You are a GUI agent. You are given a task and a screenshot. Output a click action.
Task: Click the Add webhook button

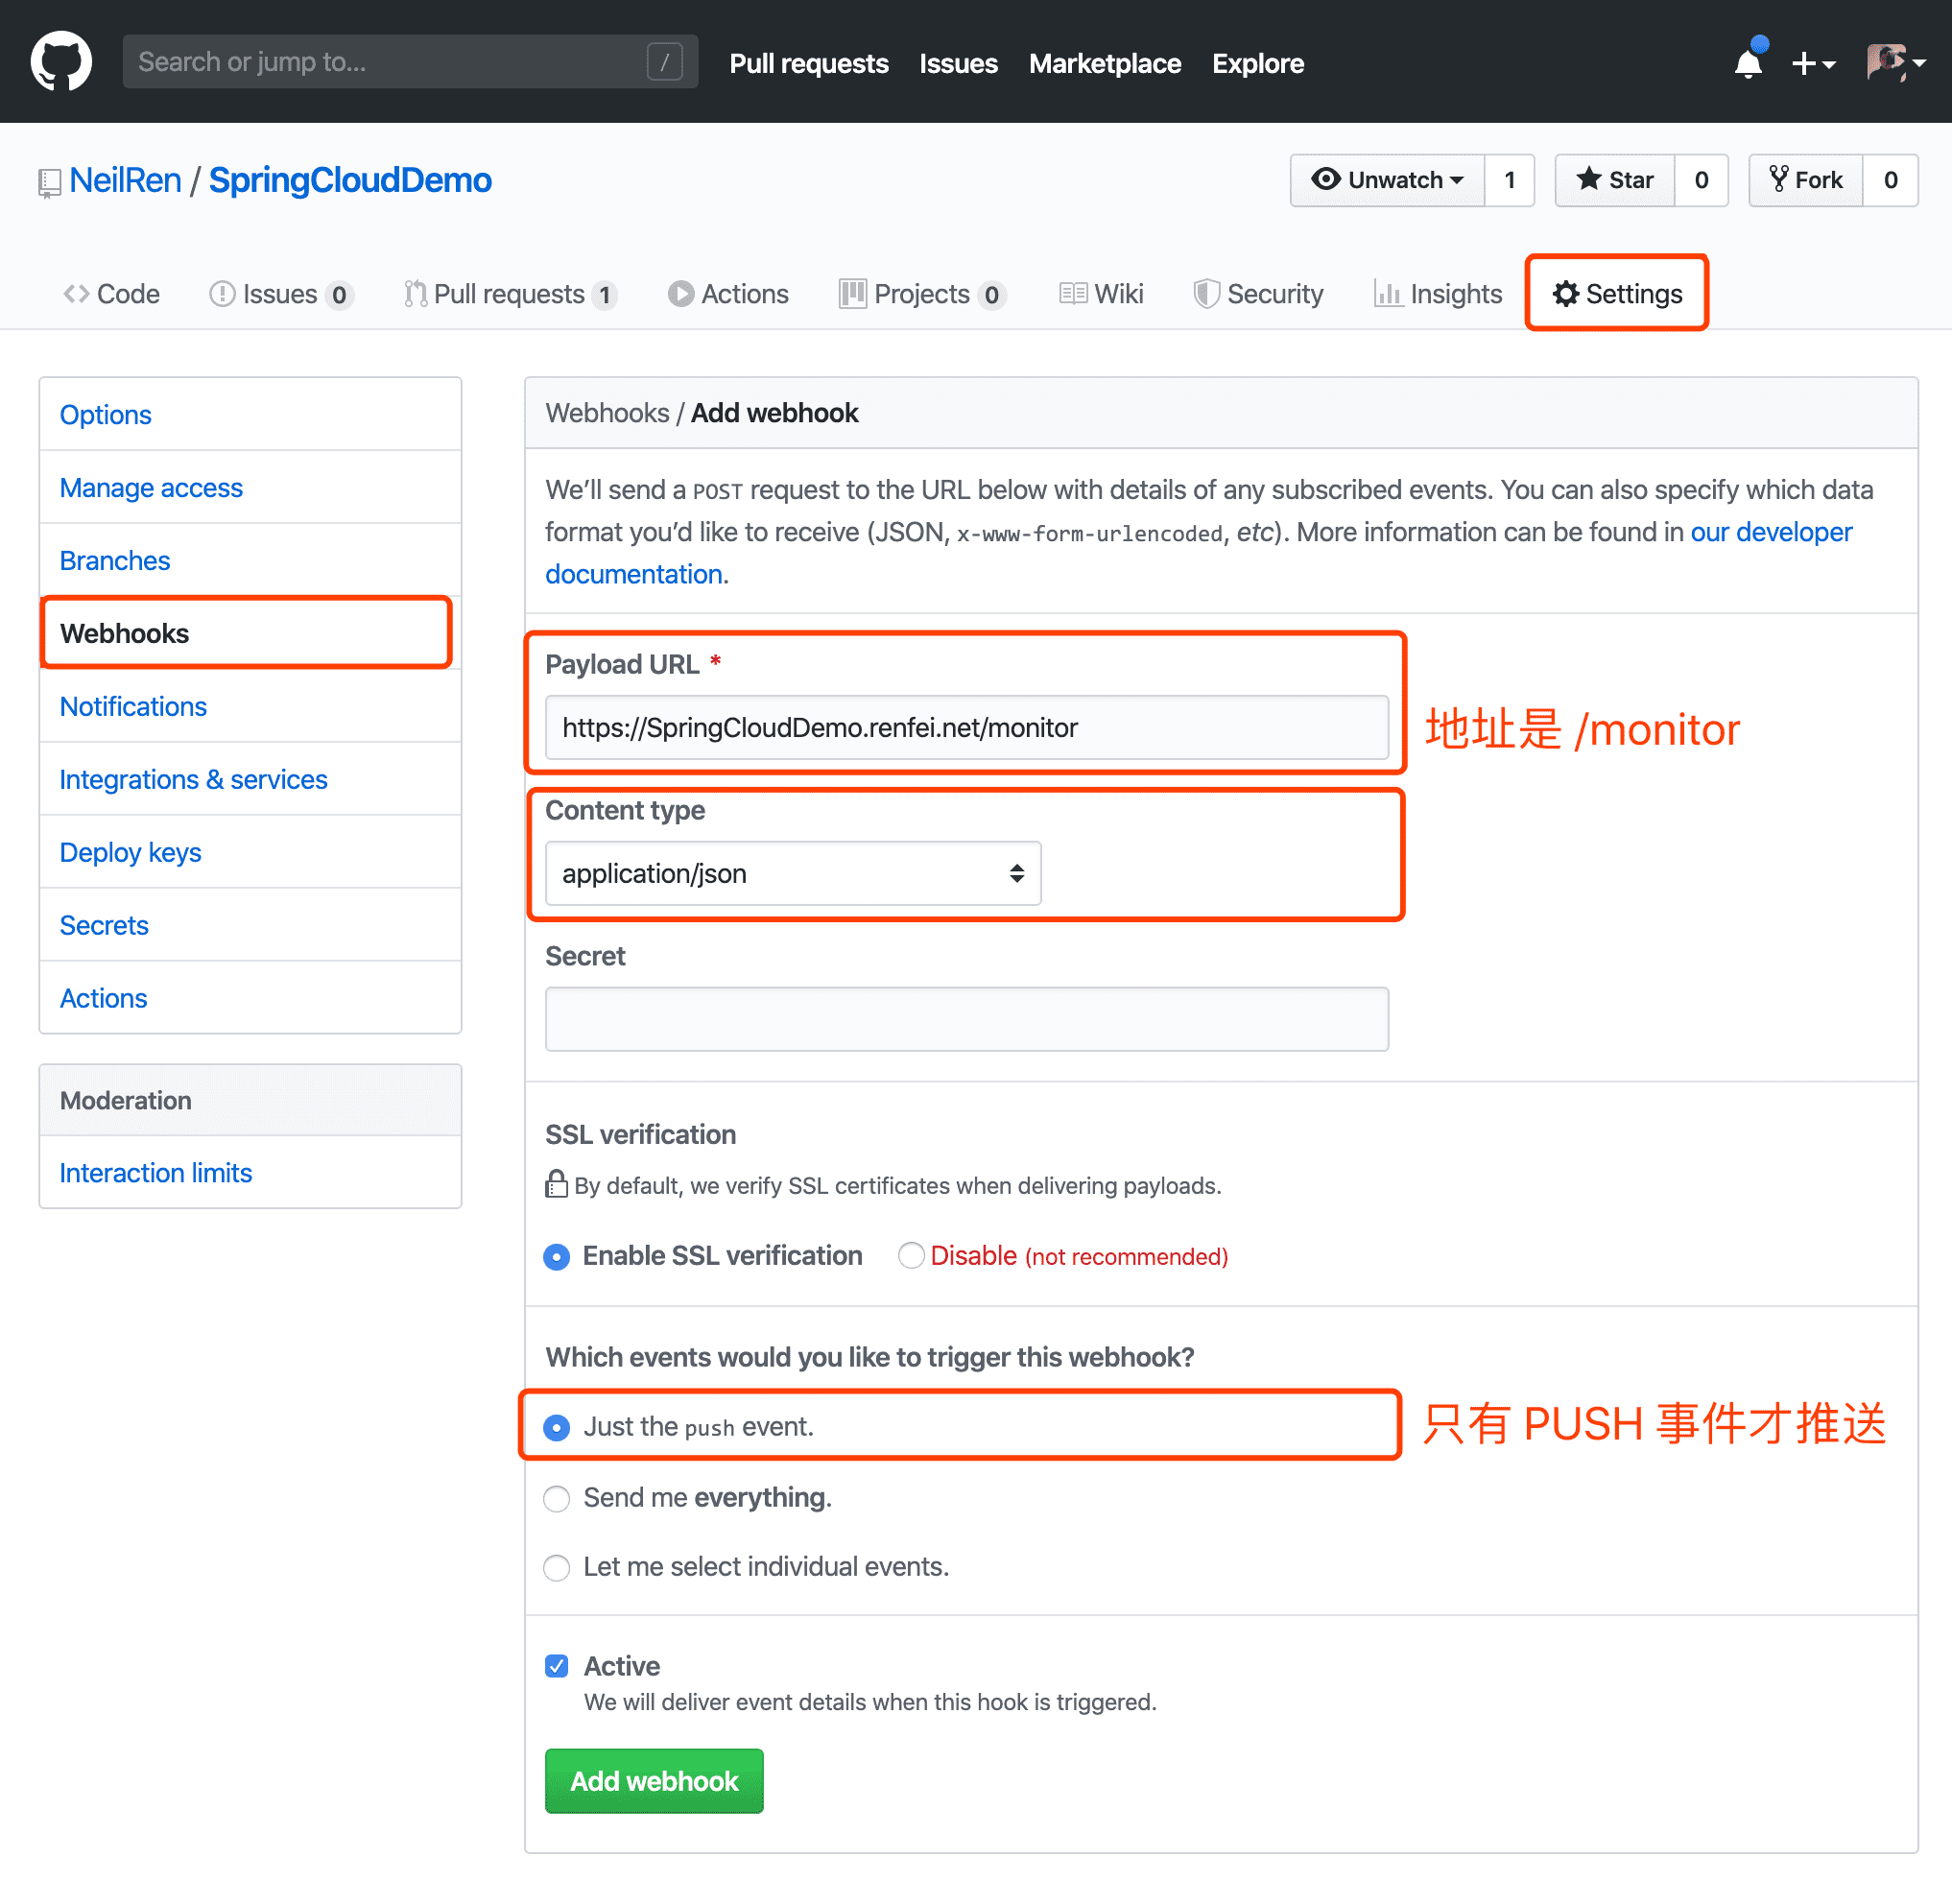(x=654, y=1781)
